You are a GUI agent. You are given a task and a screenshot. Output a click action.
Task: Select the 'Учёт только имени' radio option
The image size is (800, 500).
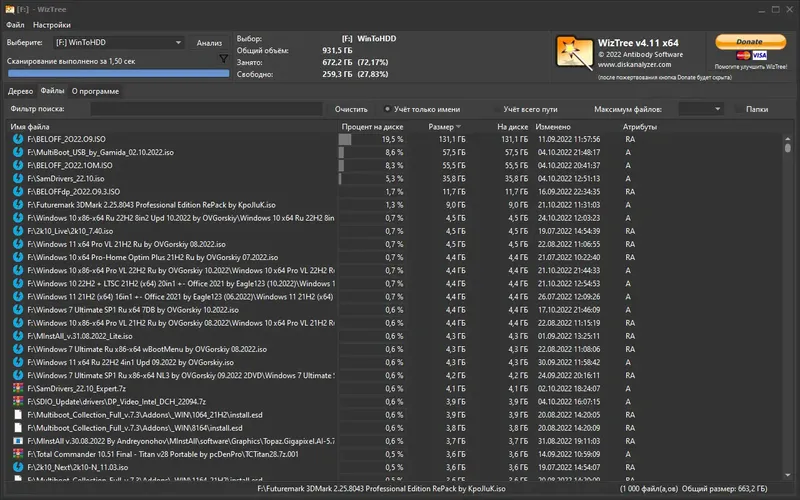387,109
